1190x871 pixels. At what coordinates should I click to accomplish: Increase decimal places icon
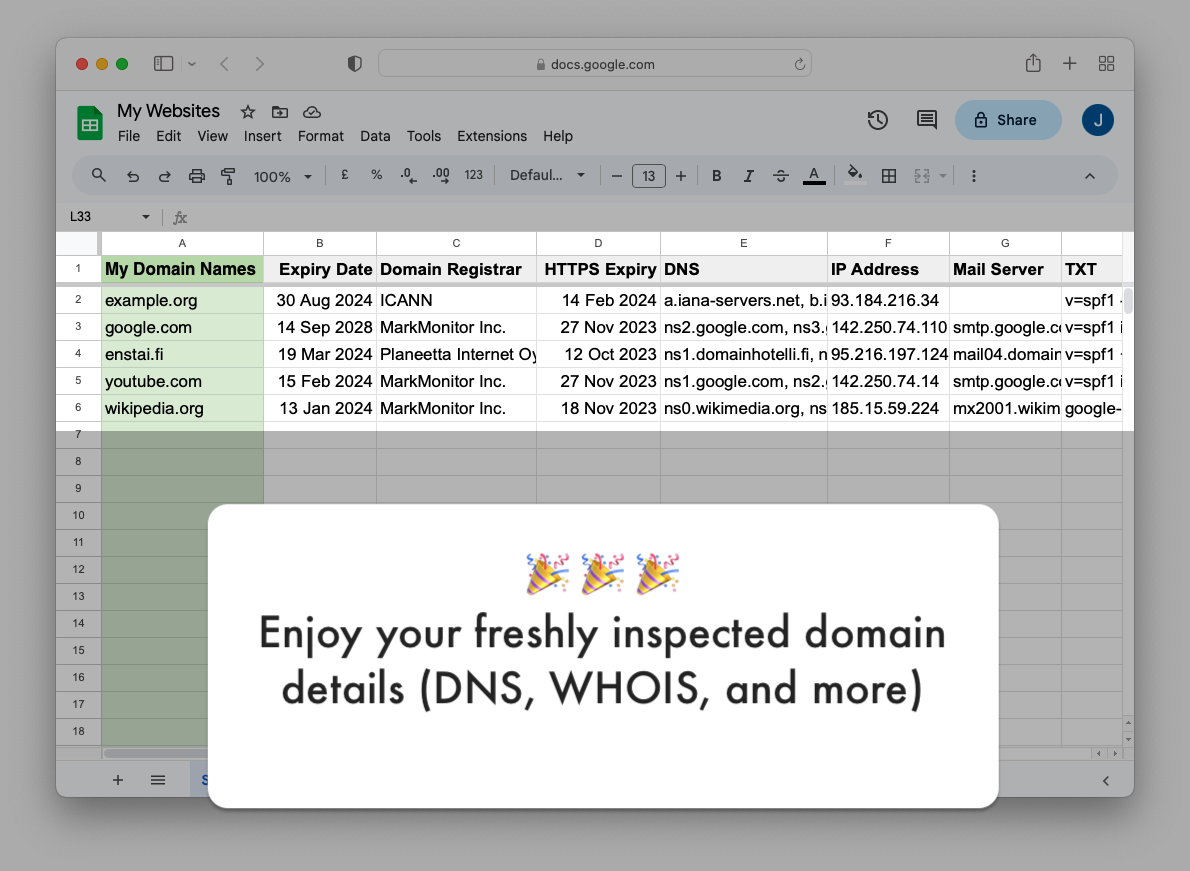441,176
